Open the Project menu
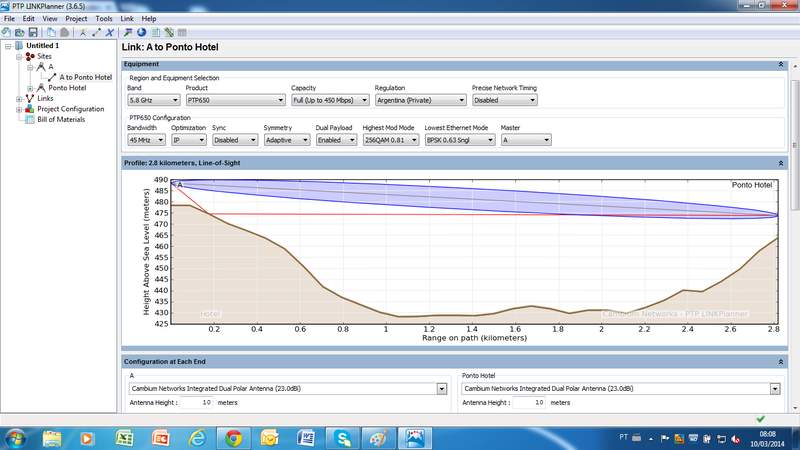This screenshot has height=450, width=800. pos(76,18)
